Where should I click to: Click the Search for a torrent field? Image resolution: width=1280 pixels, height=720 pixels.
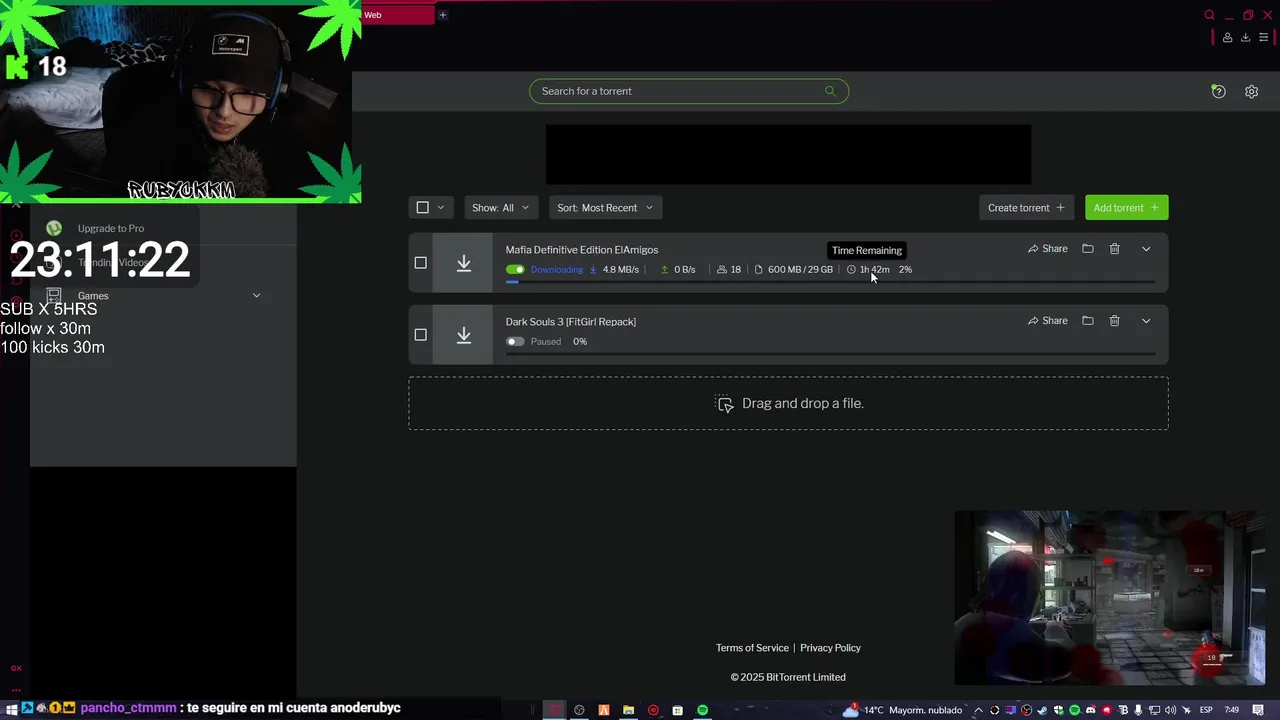pyautogui.click(x=689, y=91)
